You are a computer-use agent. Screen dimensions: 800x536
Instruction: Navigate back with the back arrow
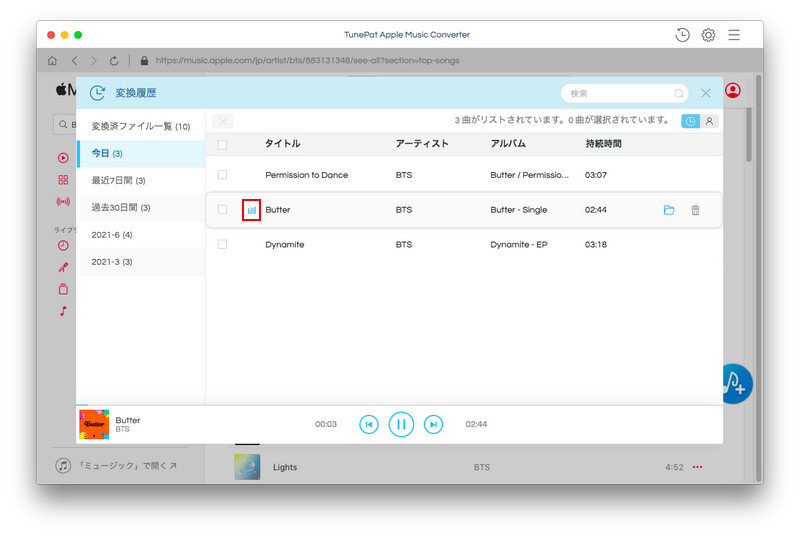(x=74, y=61)
